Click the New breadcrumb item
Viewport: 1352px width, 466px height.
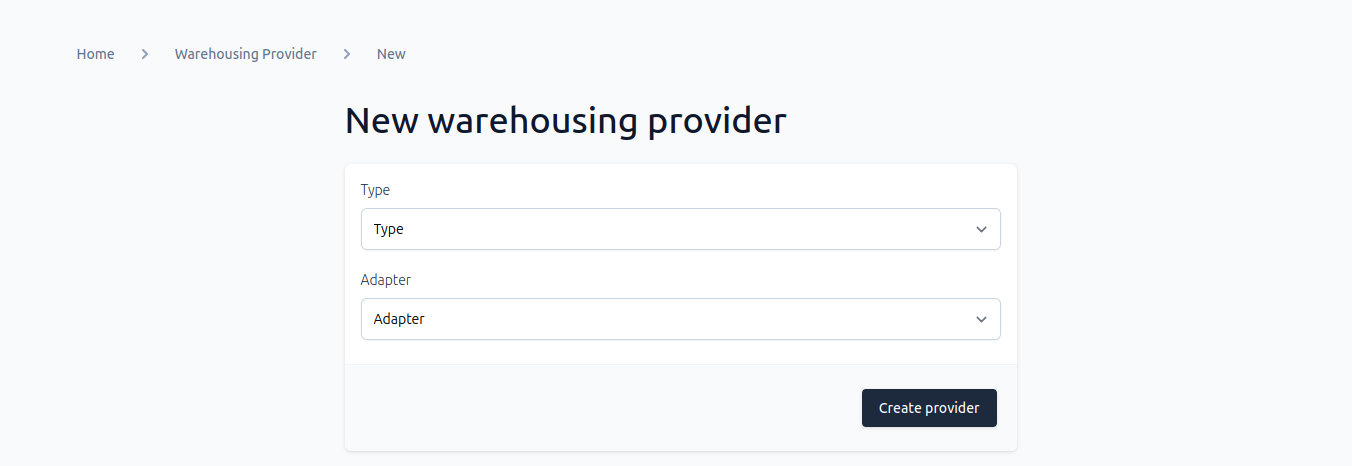[x=391, y=54]
